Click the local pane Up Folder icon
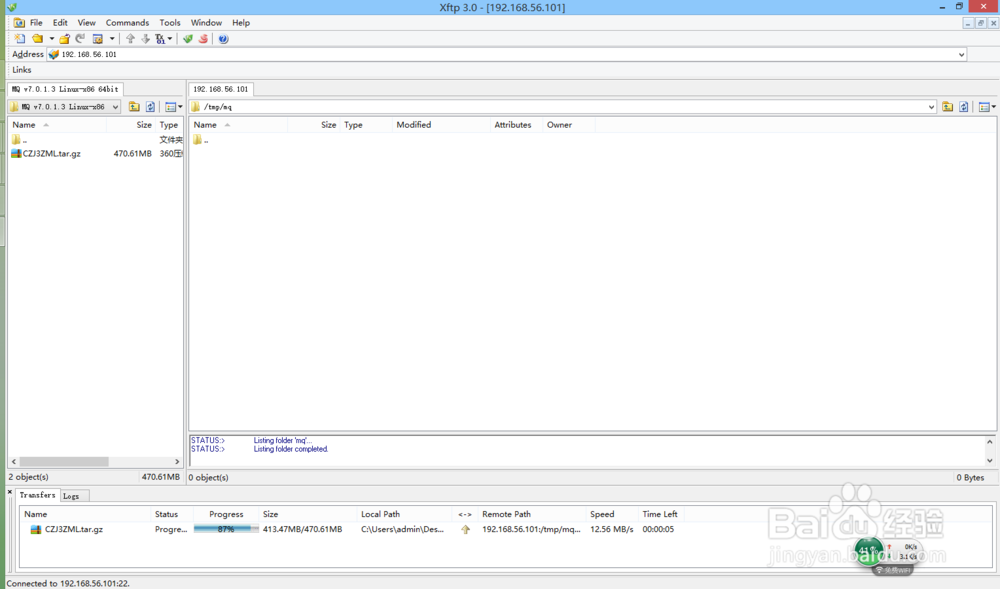The image size is (1000, 589). click(x=134, y=107)
